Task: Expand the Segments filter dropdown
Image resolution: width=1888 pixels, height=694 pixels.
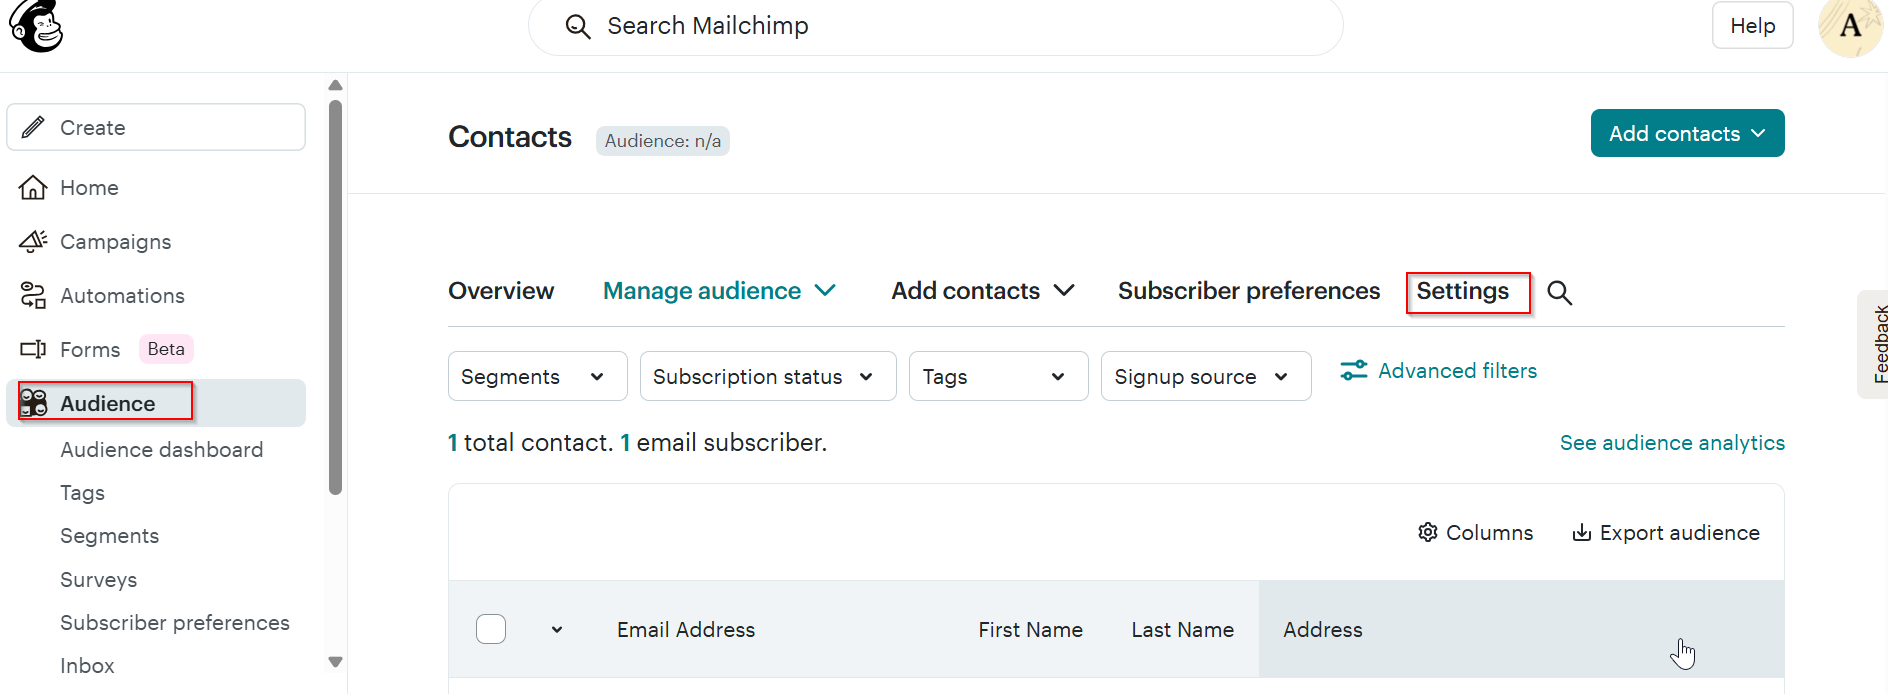Action: (x=537, y=377)
